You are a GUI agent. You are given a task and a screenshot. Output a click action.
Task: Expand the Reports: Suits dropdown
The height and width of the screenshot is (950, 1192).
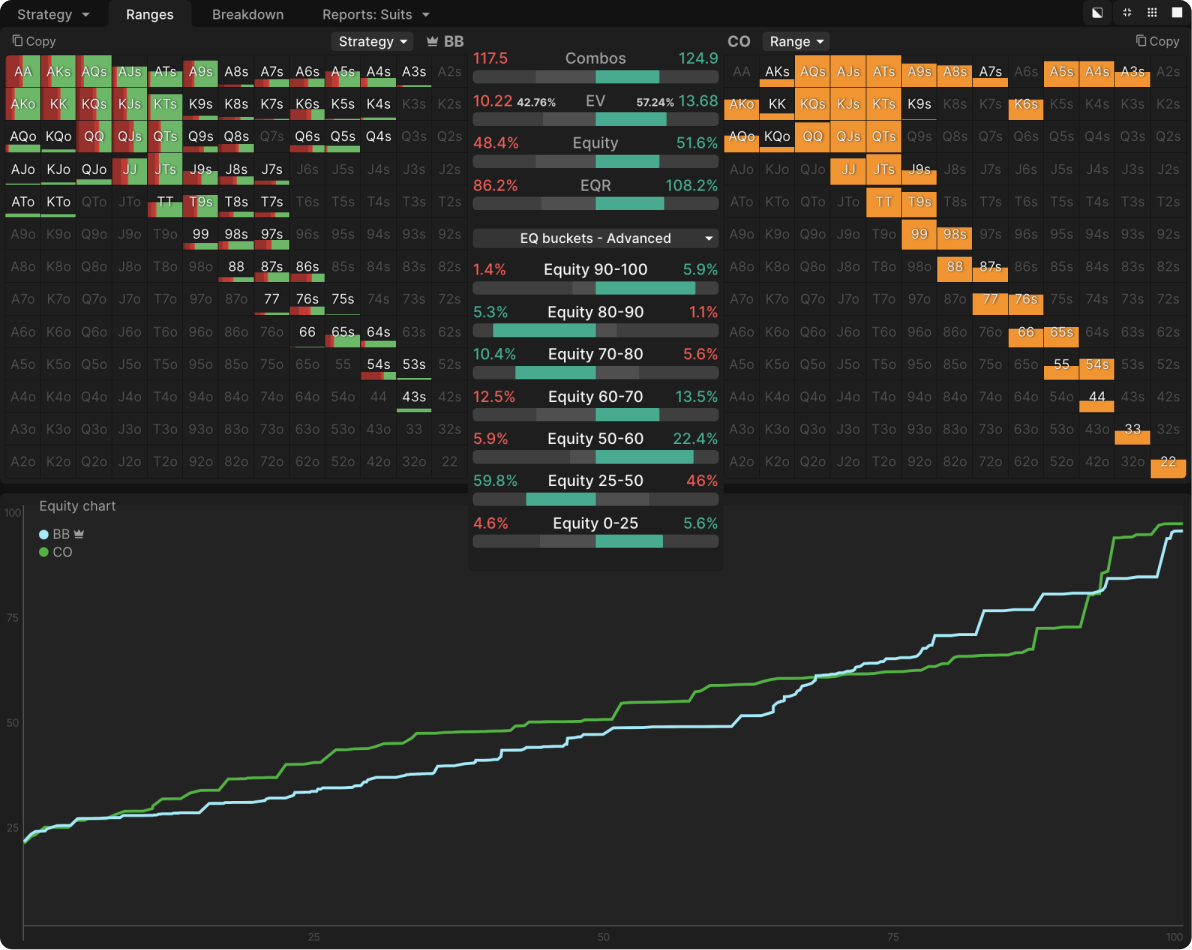pyautogui.click(x=376, y=14)
